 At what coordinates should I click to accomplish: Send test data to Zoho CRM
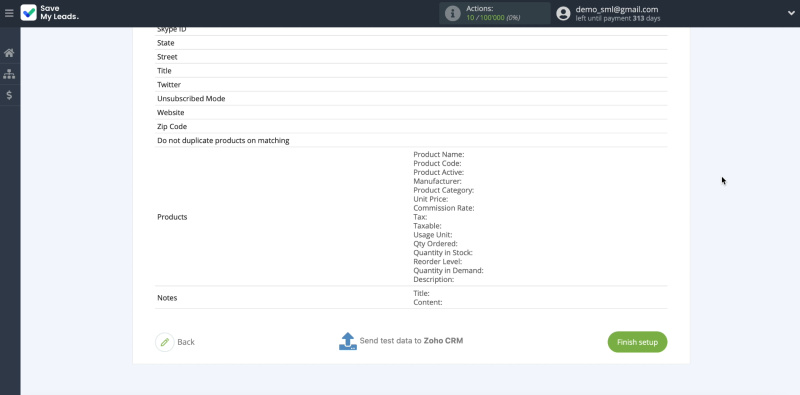coord(411,341)
